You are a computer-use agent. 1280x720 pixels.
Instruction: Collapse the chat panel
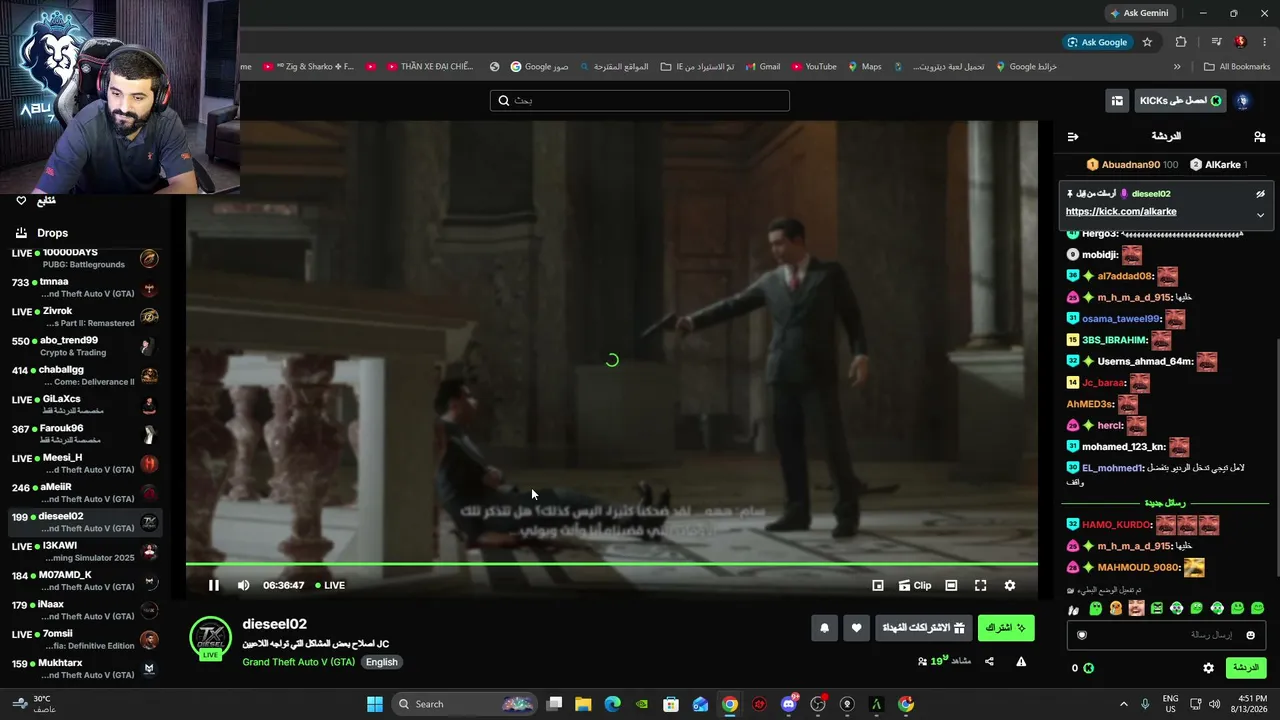point(1073,136)
